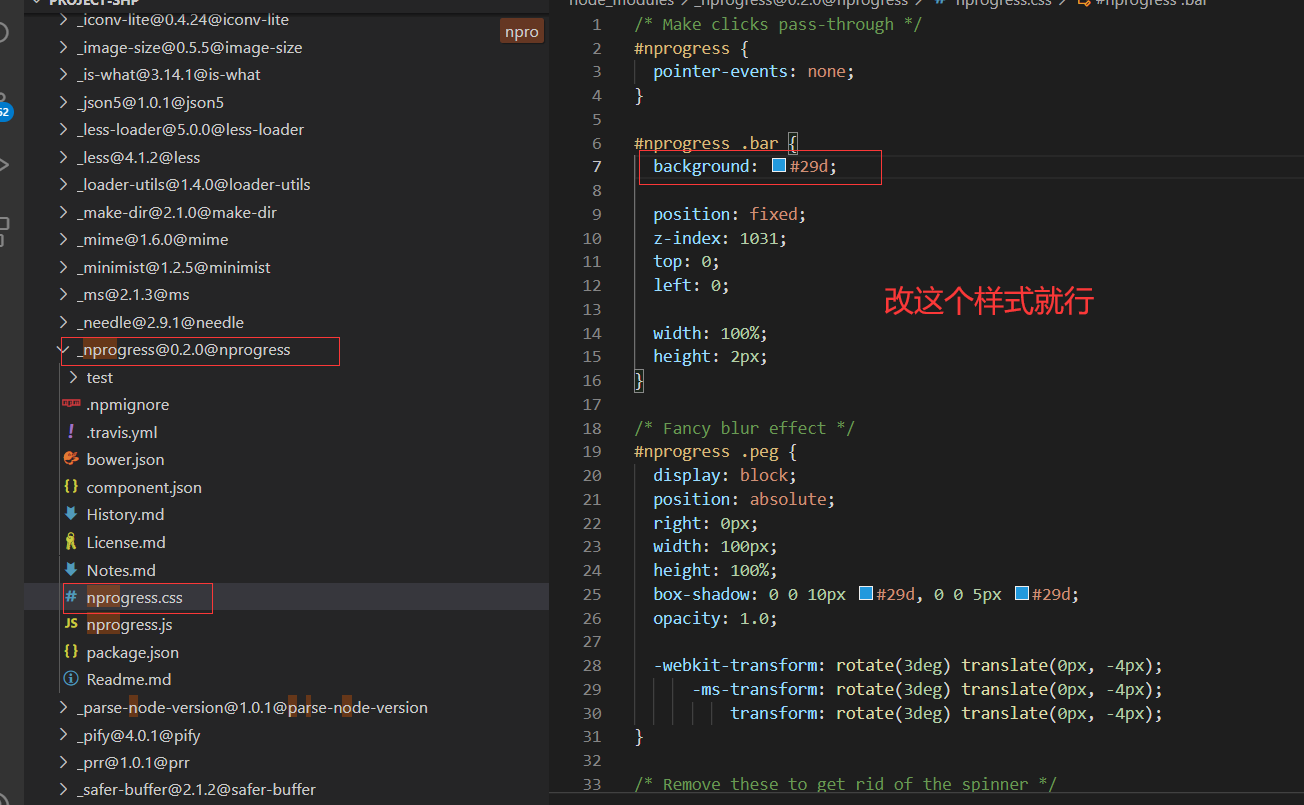Click the markdown arrow icon beside Notes.md
Image resolution: width=1304 pixels, height=805 pixels.
point(71,570)
